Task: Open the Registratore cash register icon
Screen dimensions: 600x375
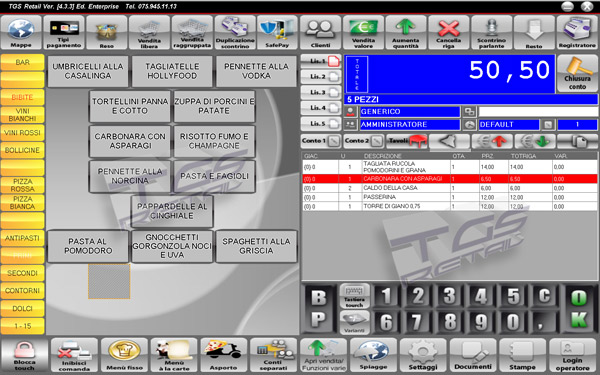Action: (x=577, y=33)
